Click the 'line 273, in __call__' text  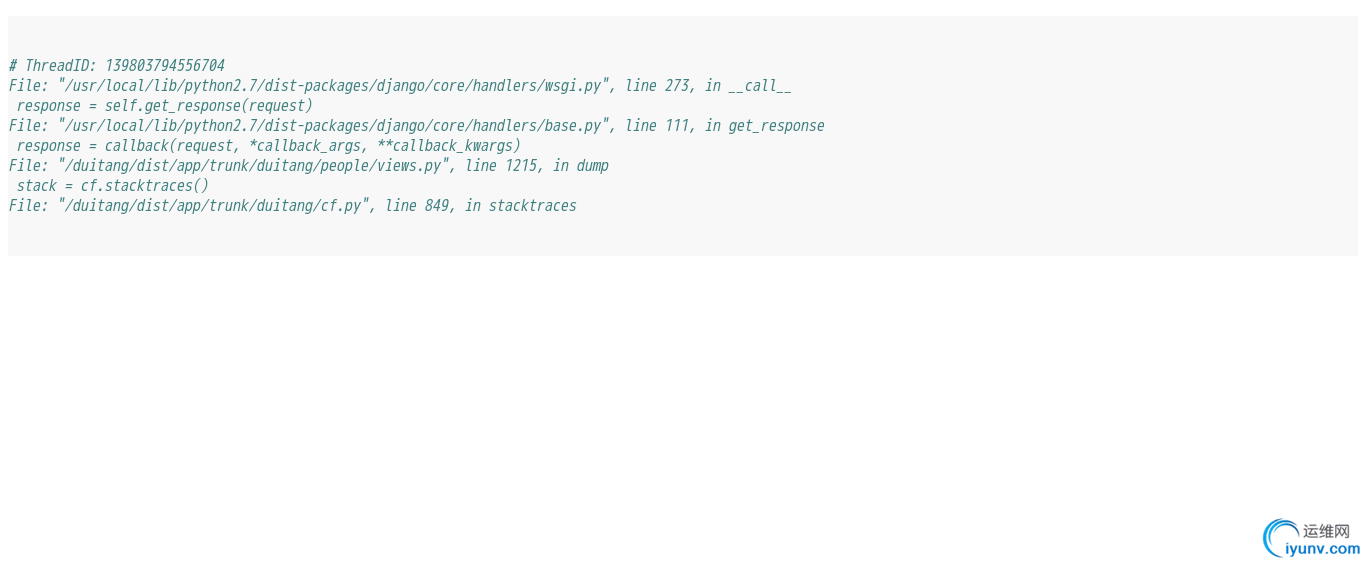[x=708, y=86]
